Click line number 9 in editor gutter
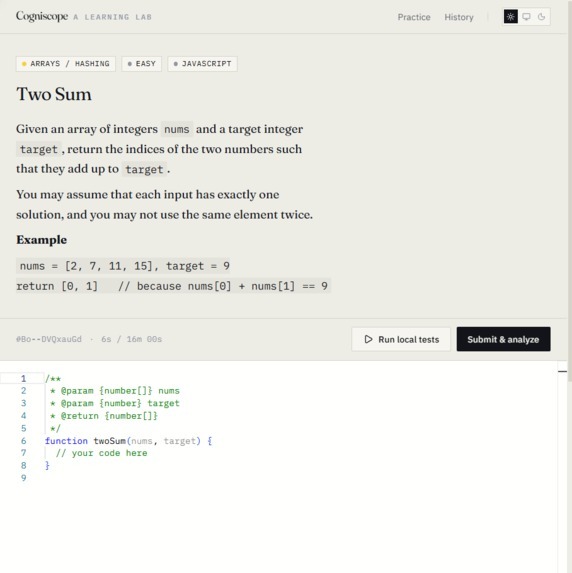Screen dimensions: 572x573 (23, 478)
